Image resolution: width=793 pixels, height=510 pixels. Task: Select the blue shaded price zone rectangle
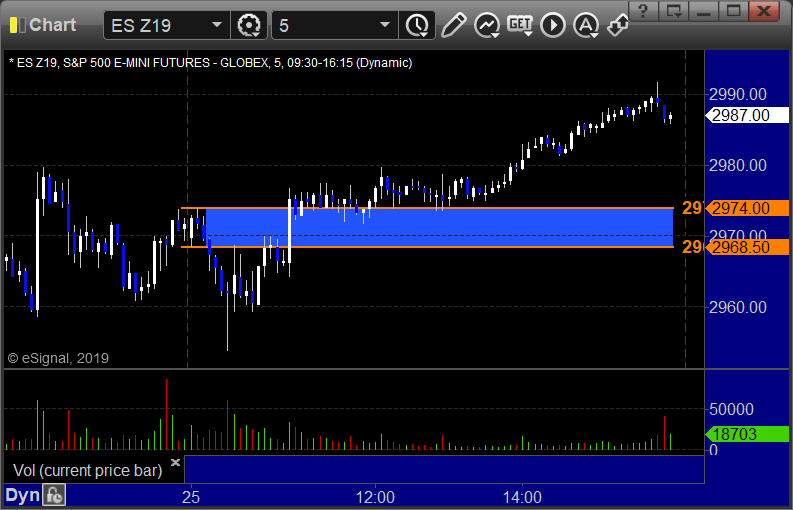click(x=439, y=228)
